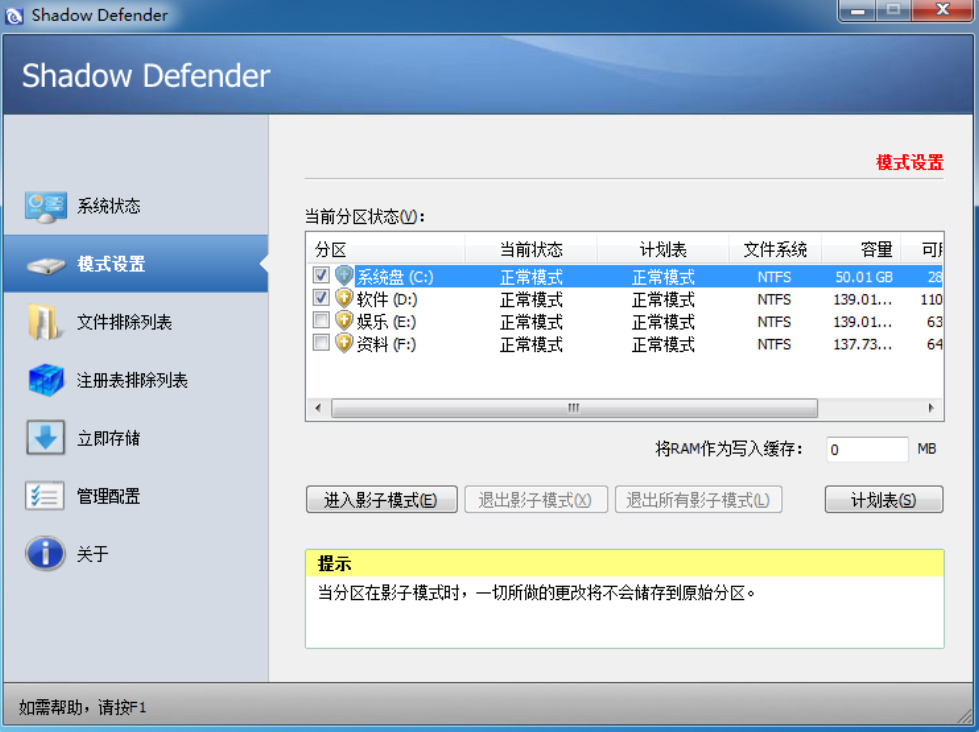Image resolution: width=979 pixels, height=732 pixels.
Task: Click the shield icon for 娱乐 (E:)
Action: [344, 320]
